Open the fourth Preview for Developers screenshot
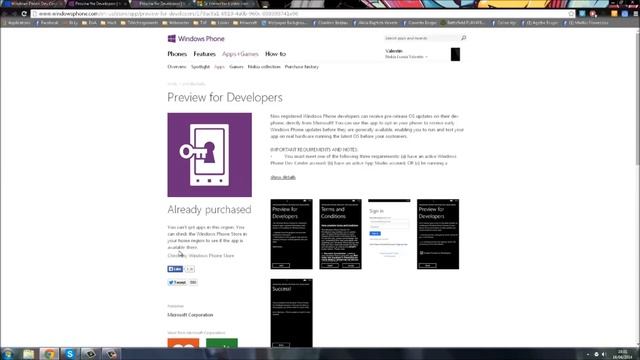 438,234
